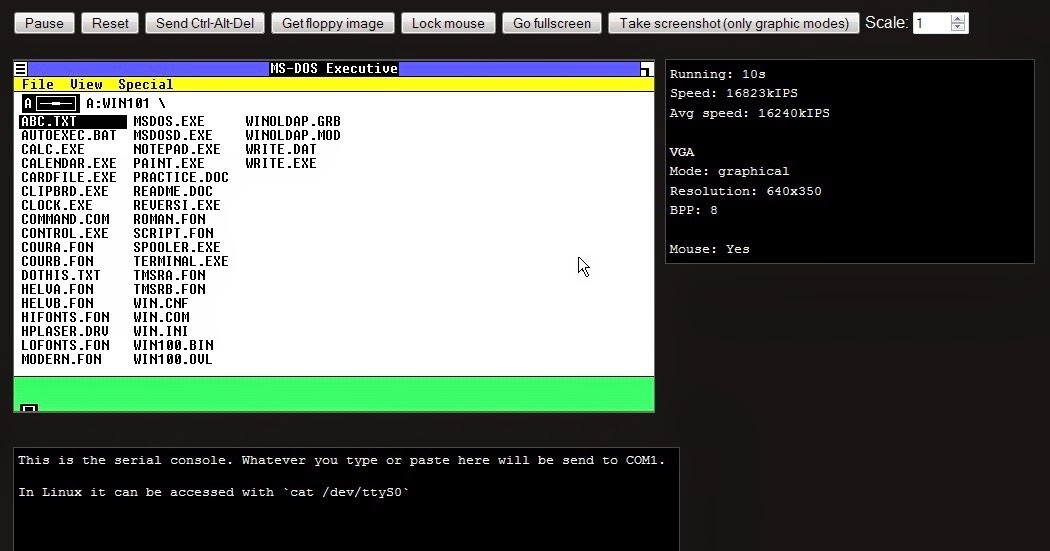Select WIN.CNF file
The width and height of the screenshot is (1050, 551).
(161, 304)
